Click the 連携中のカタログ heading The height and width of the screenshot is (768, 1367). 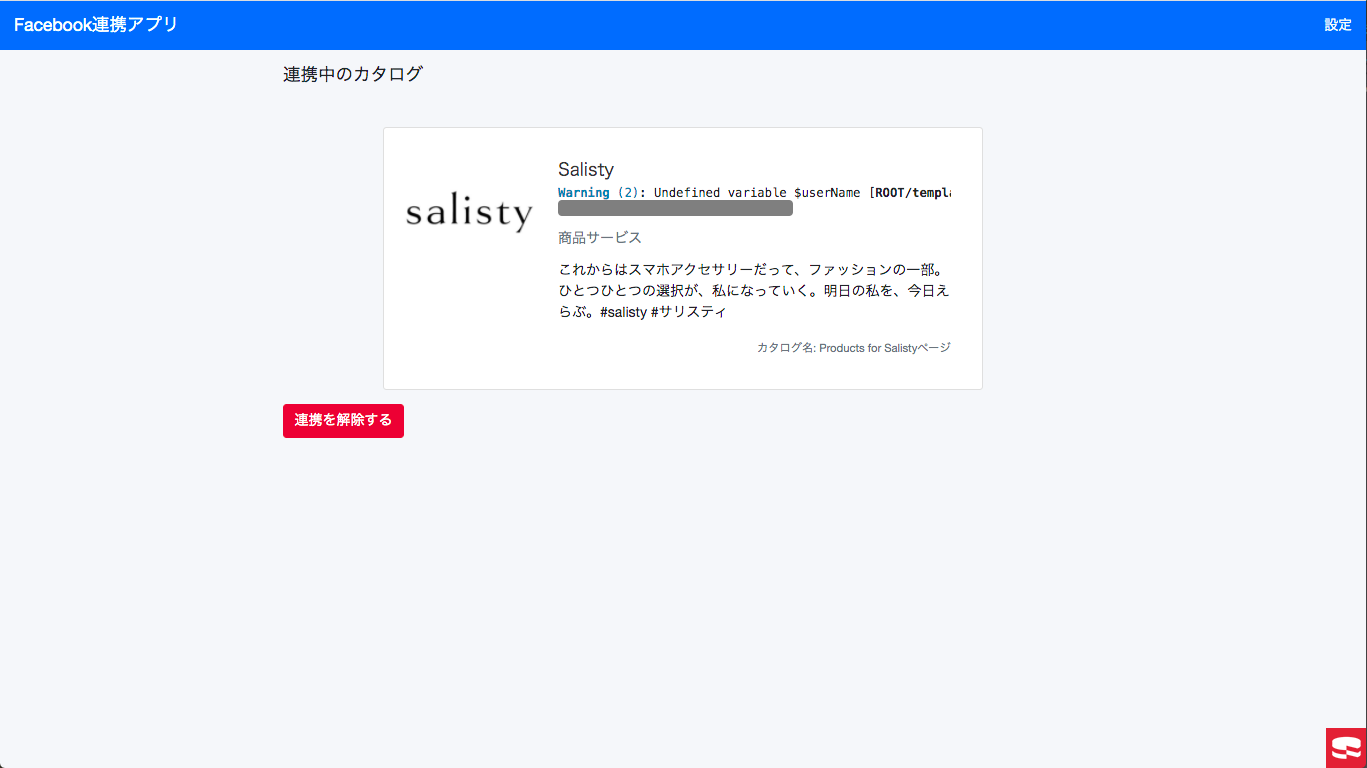coord(353,74)
